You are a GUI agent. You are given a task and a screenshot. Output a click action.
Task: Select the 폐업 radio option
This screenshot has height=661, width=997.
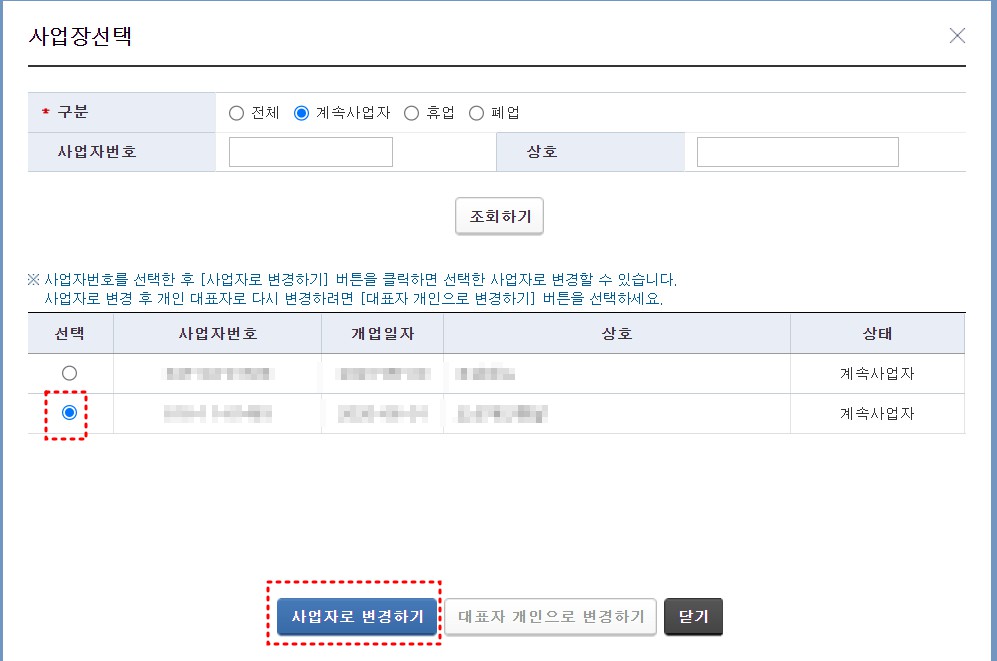[477, 112]
